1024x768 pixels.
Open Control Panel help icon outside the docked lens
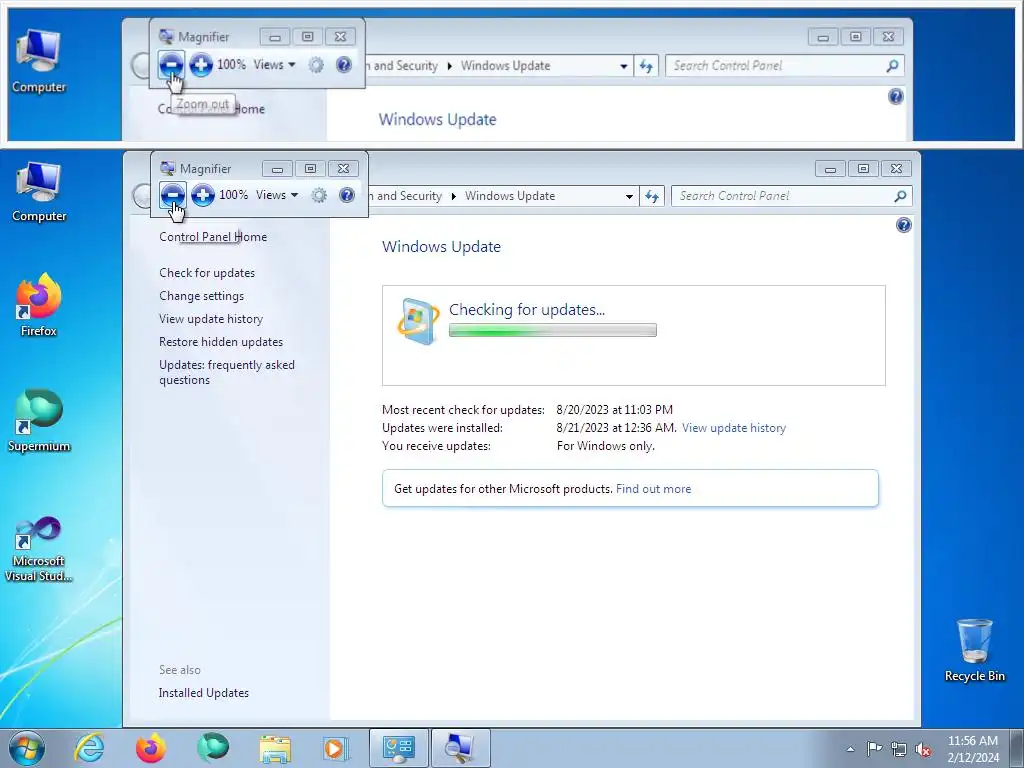pyautogui.click(x=904, y=225)
